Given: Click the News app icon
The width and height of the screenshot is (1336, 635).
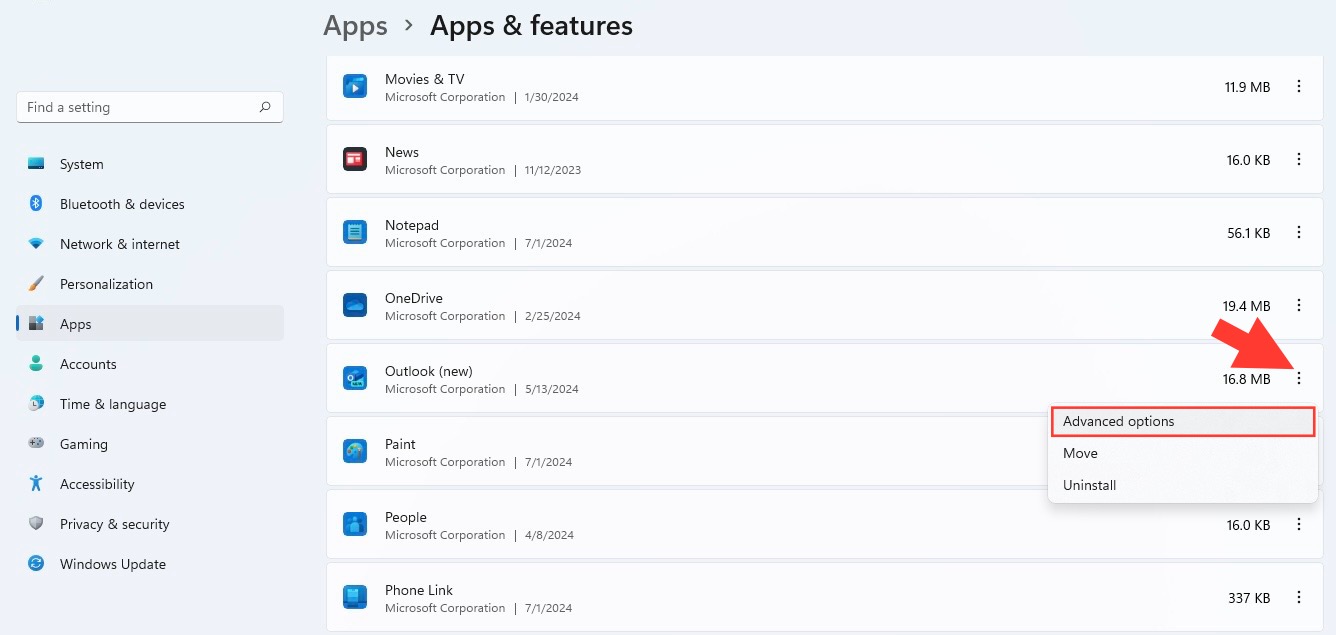Looking at the screenshot, I should coord(355,160).
